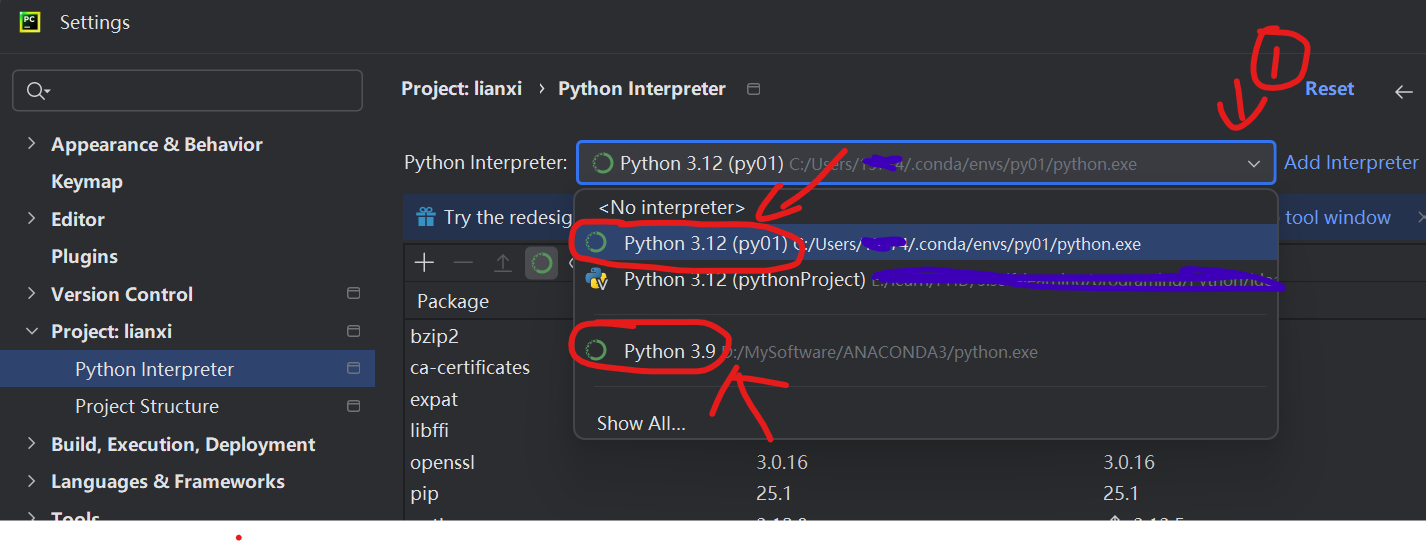Click the PyCharm logo in title bar
Screen dimensions: 1426x541
pos(29,22)
